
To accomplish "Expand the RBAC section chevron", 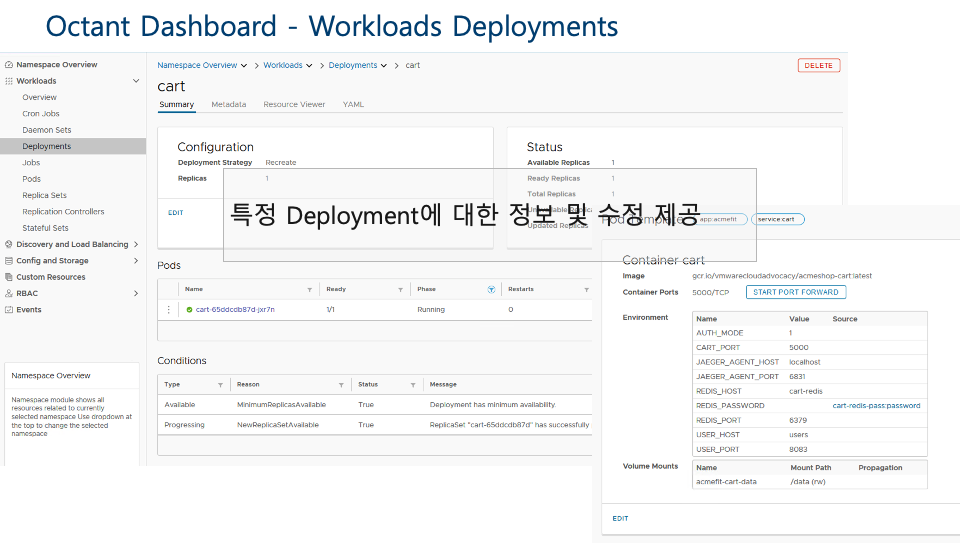I will coord(136,293).
